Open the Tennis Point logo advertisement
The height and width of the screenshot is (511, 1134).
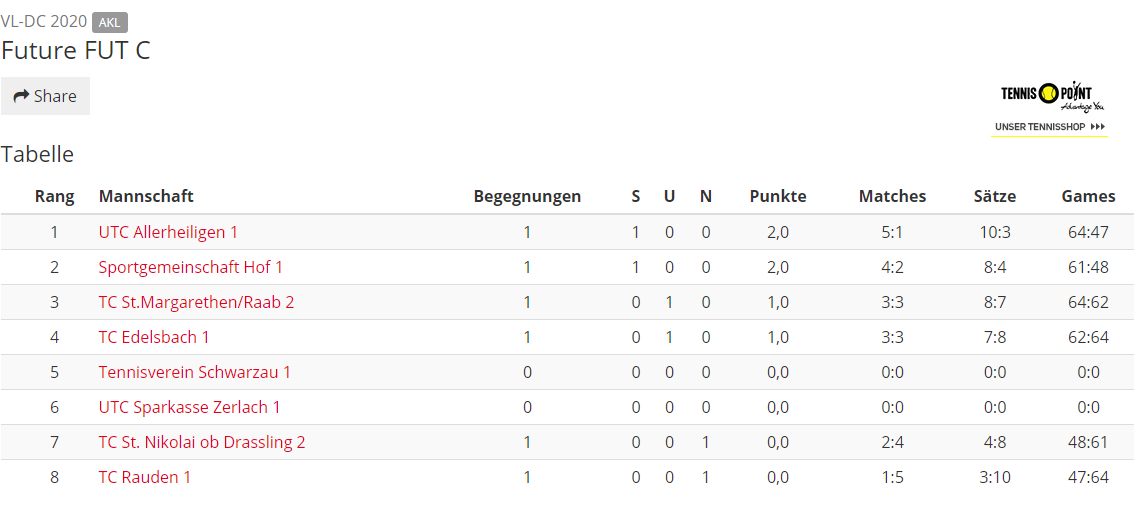[1051, 95]
